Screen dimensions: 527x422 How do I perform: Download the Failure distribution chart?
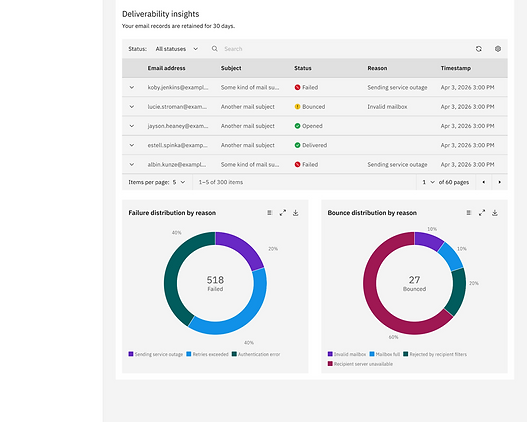click(295, 213)
